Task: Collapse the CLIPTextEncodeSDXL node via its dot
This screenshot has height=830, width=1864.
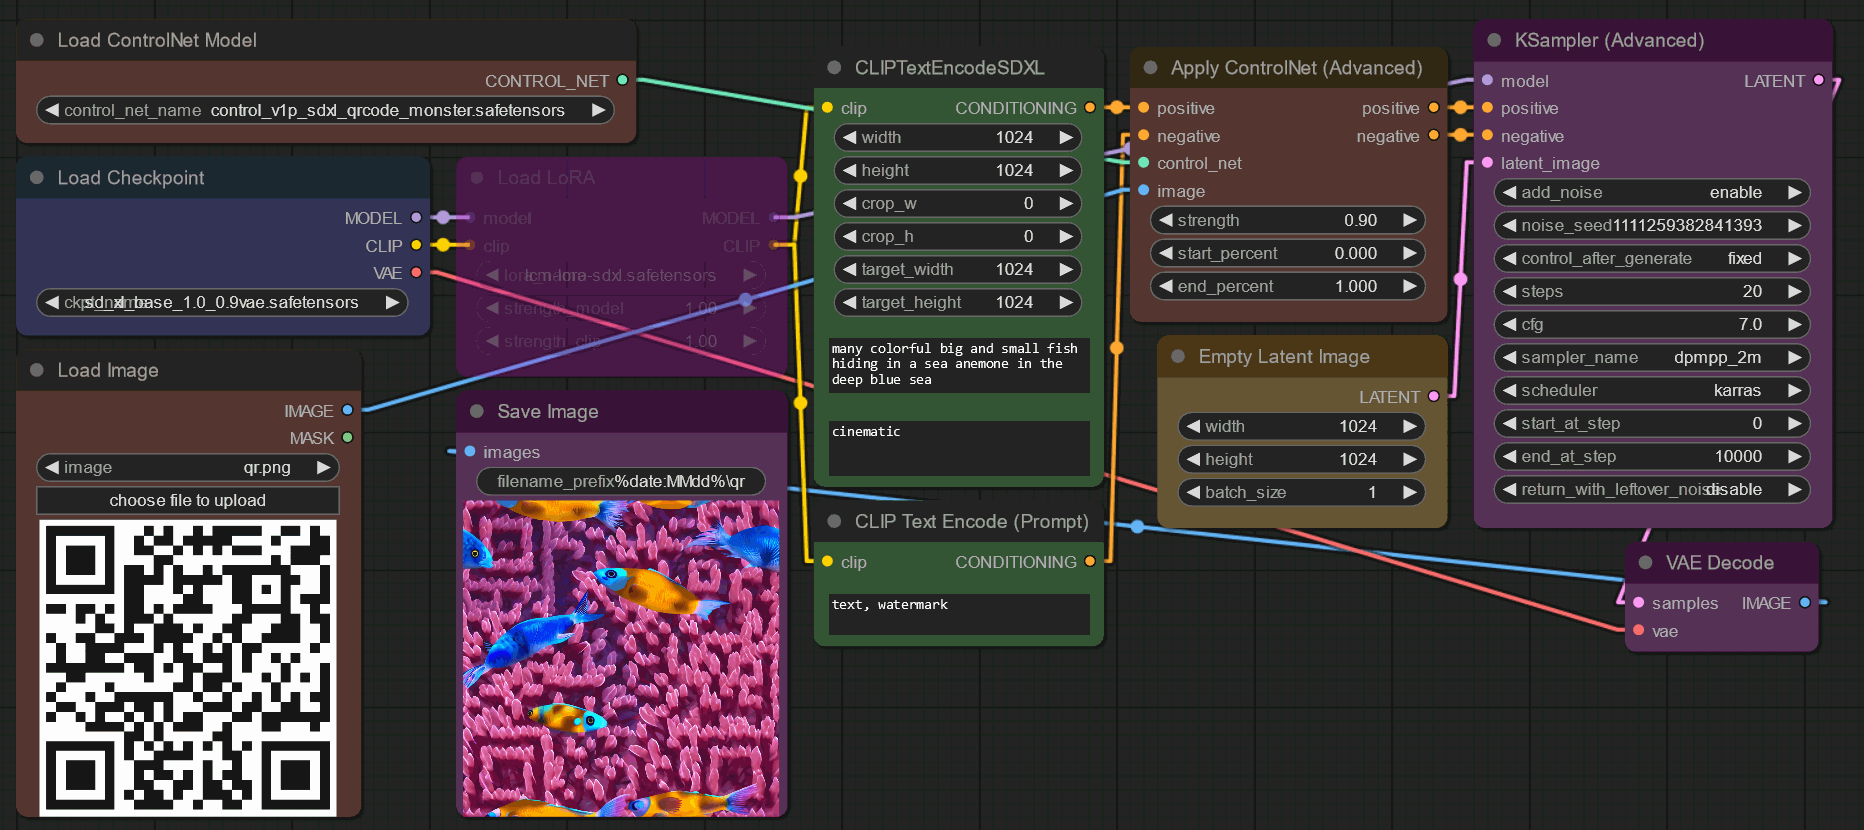Action: tap(834, 67)
